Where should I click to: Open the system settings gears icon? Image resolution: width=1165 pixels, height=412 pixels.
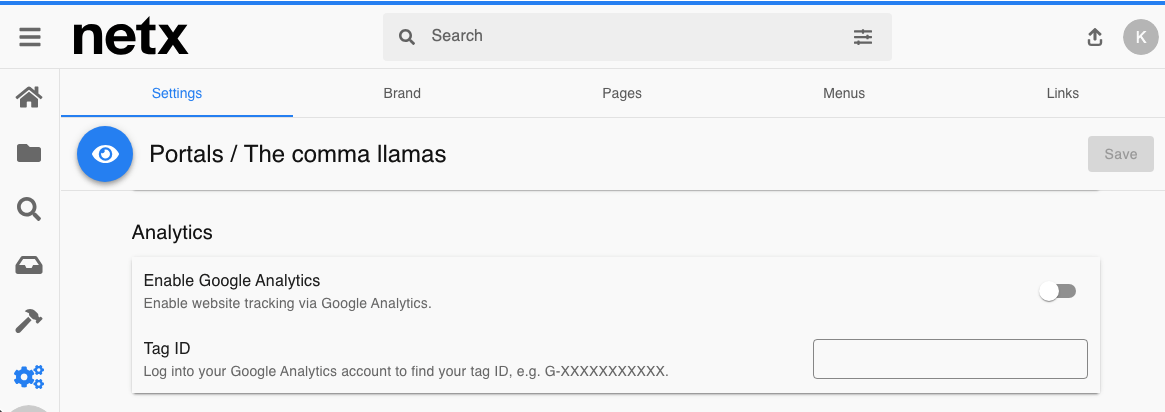[x=29, y=377]
